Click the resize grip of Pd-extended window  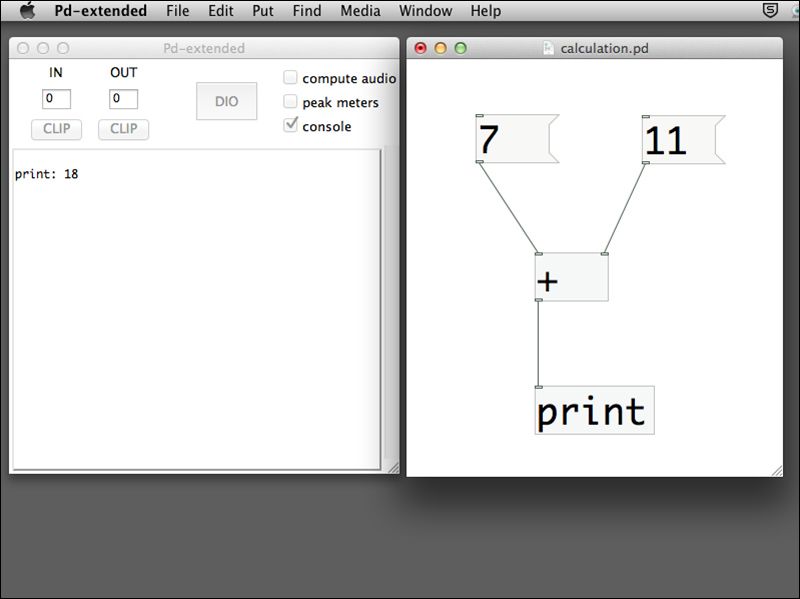(393, 468)
